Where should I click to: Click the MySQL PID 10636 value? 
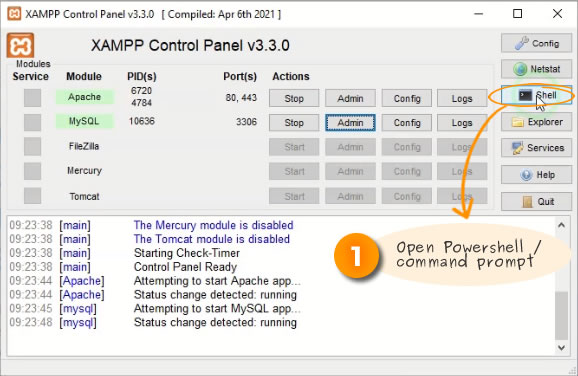click(x=142, y=121)
